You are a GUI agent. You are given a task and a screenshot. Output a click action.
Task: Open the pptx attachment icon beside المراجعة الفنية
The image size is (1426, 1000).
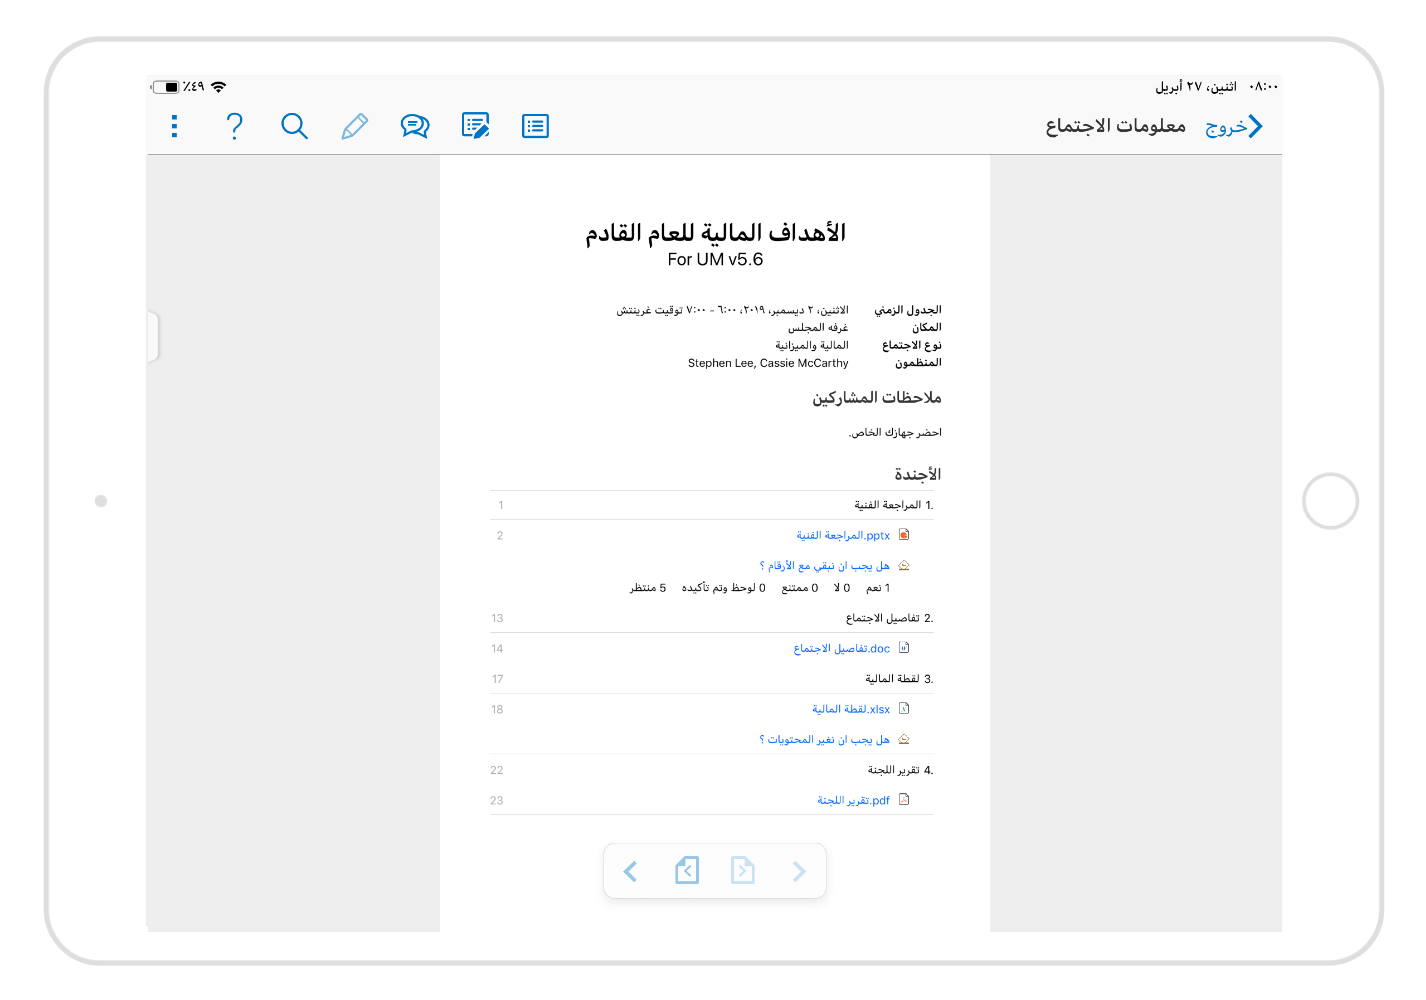[904, 534]
